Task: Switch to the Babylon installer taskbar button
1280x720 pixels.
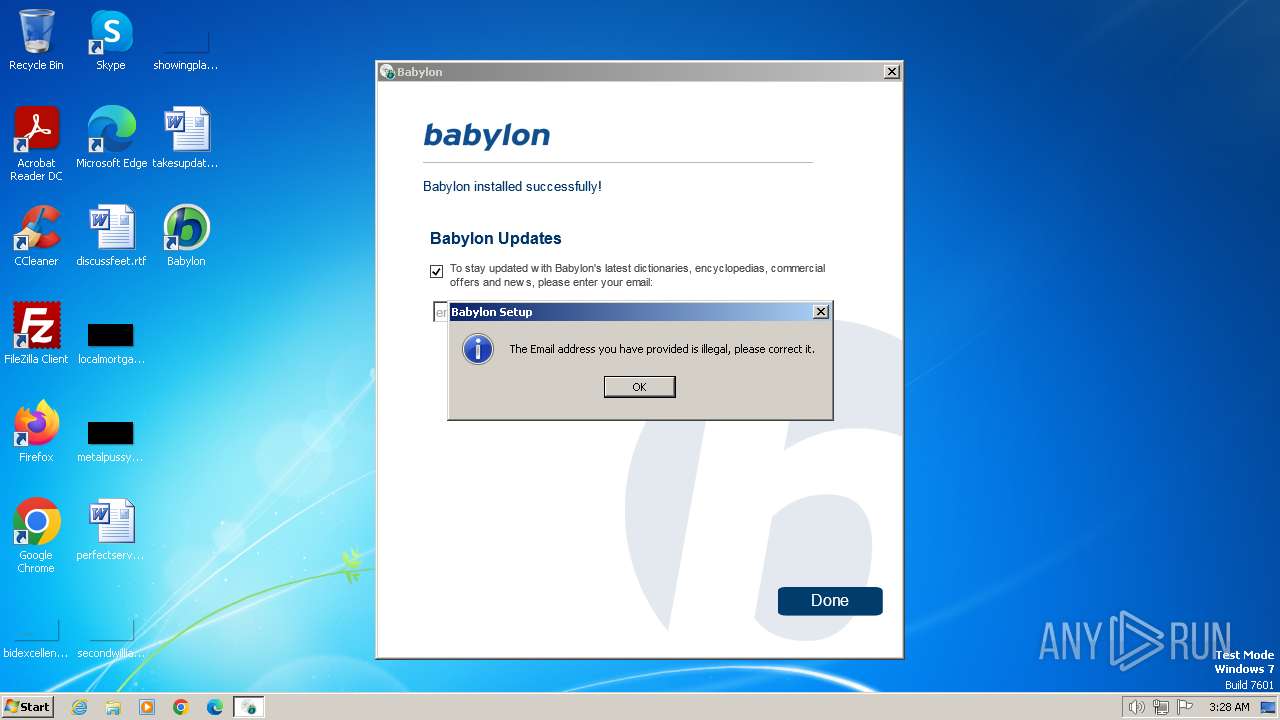Action: coord(249,707)
